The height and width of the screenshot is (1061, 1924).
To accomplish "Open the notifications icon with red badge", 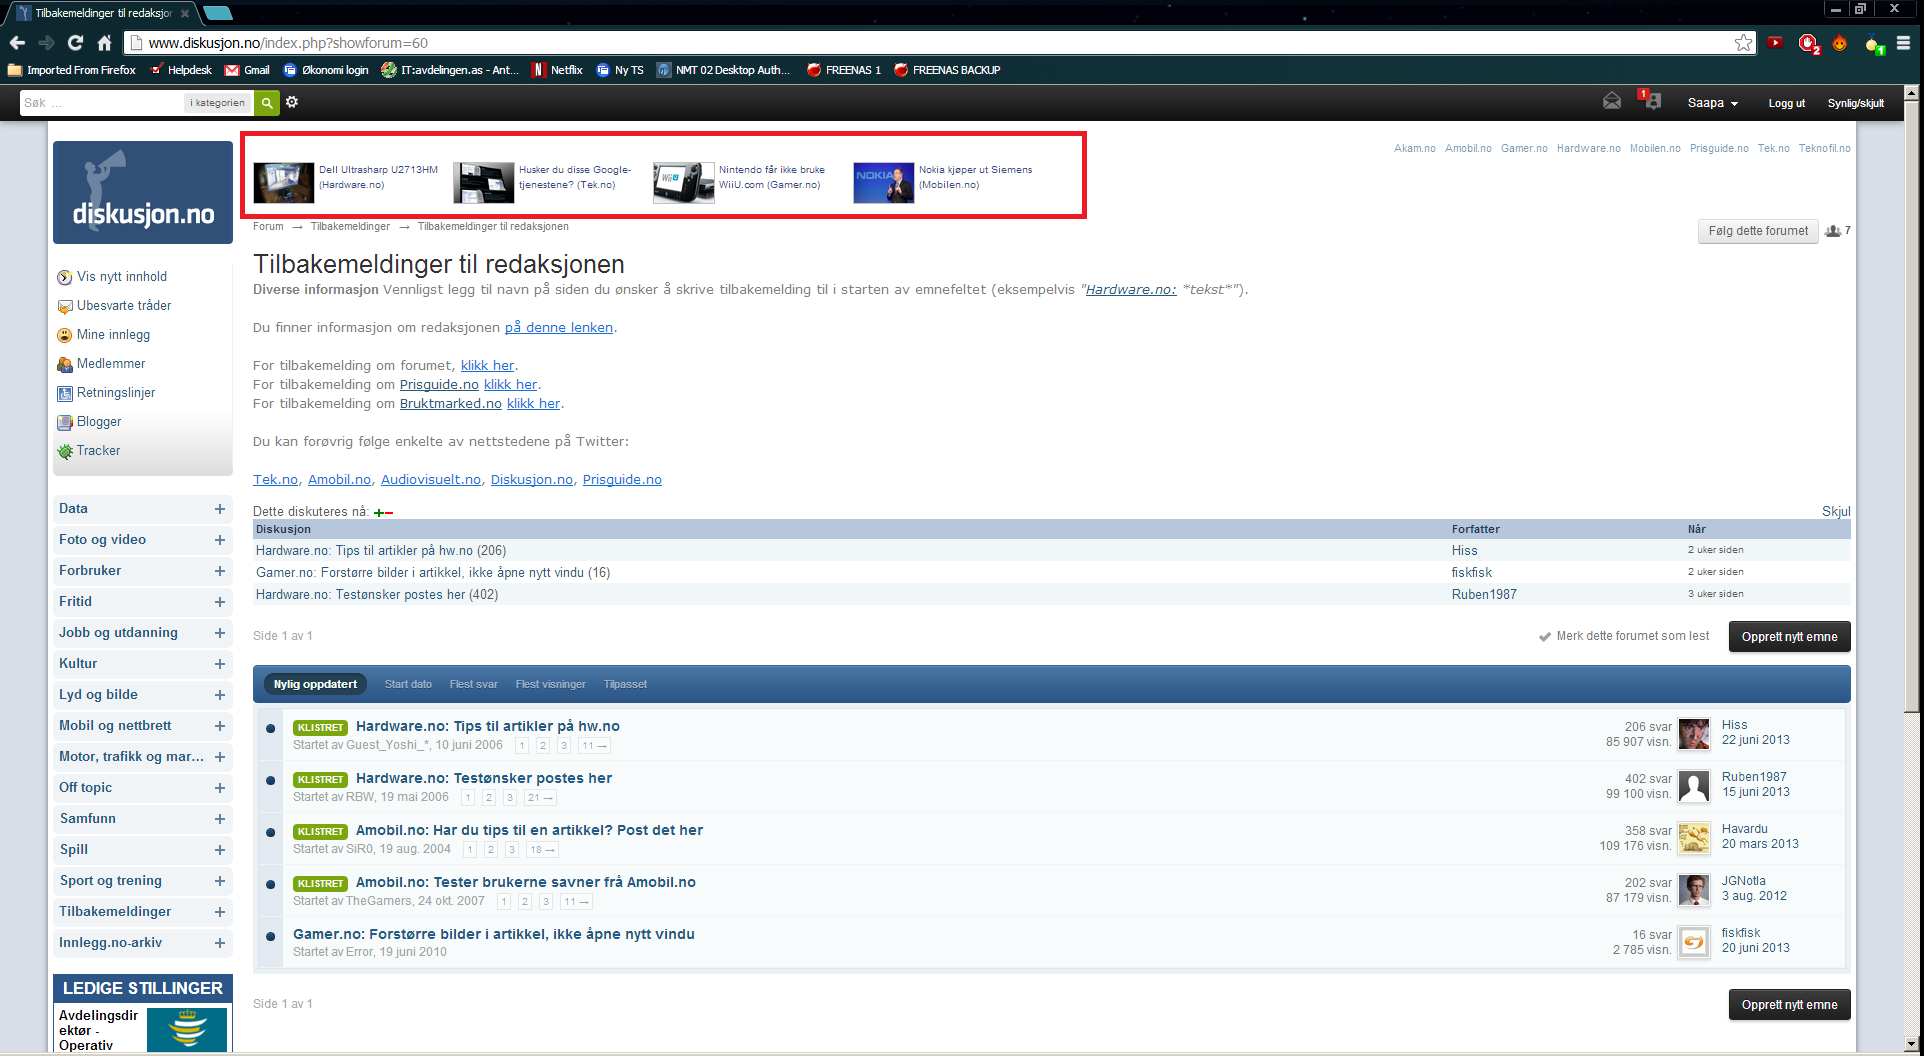I will 1650,100.
